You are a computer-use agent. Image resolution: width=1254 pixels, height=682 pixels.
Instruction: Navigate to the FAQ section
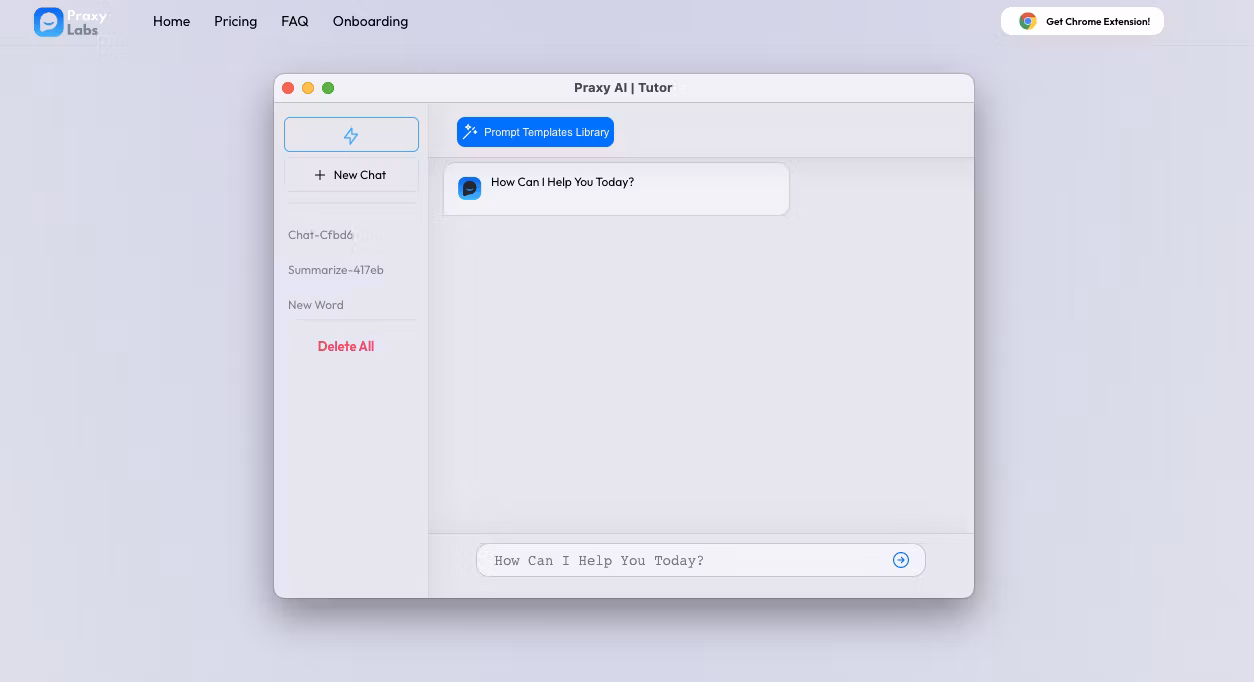tap(295, 21)
